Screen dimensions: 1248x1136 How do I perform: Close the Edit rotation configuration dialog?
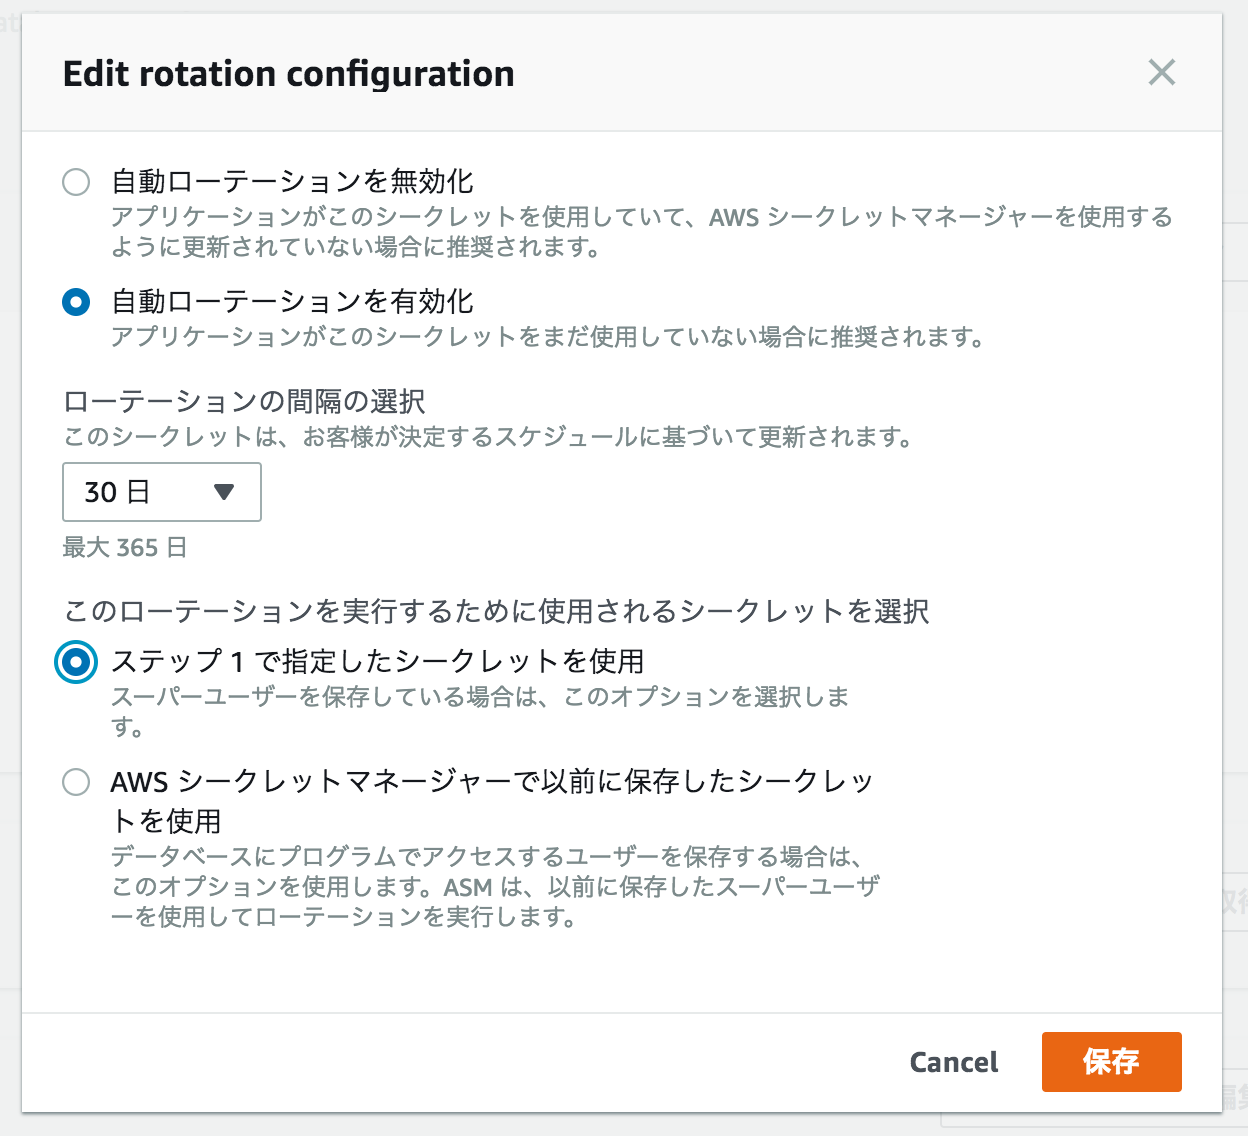pyautogui.click(x=1161, y=72)
